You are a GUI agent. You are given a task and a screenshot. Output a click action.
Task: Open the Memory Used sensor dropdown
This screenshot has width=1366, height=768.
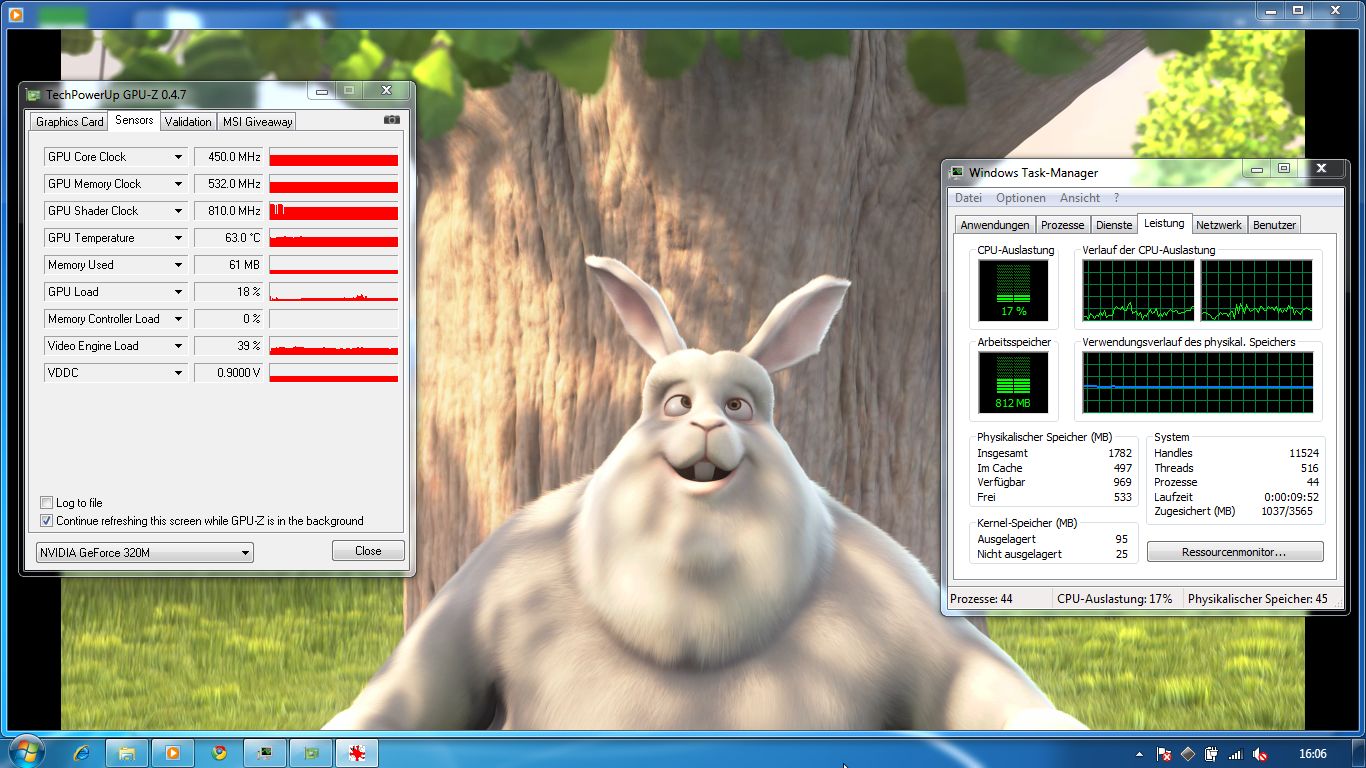[178, 265]
